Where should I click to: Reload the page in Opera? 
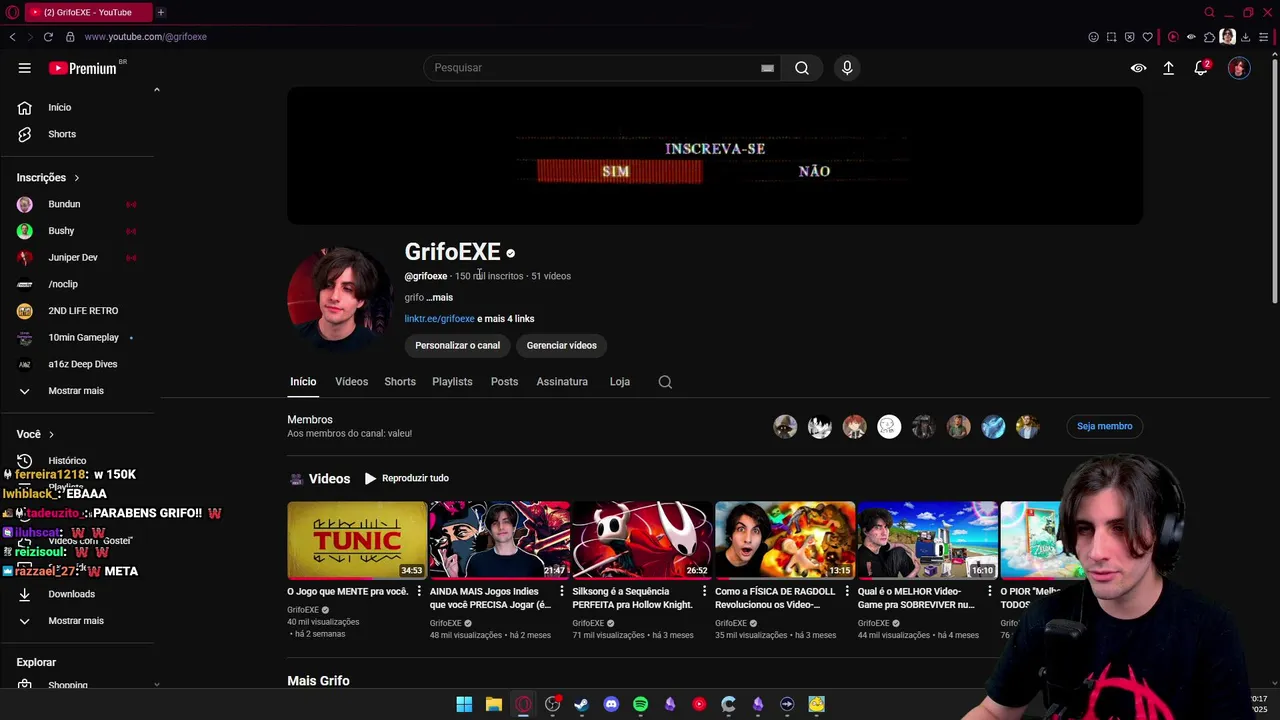pos(48,37)
